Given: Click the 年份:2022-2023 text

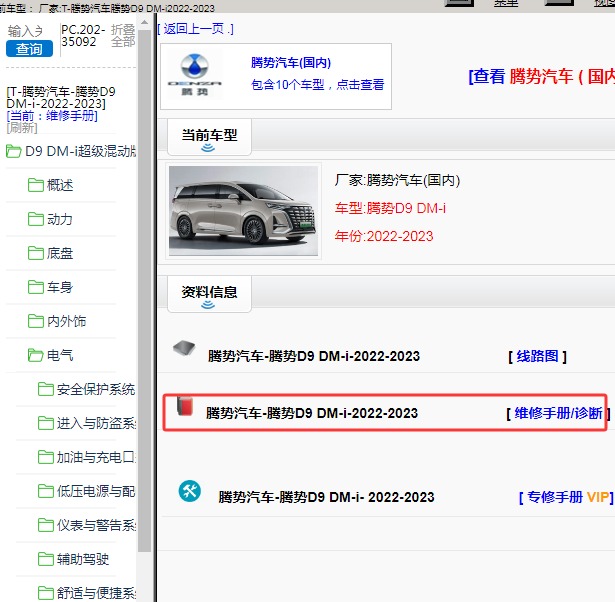Looking at the screenshot, I should pos(384,236).
